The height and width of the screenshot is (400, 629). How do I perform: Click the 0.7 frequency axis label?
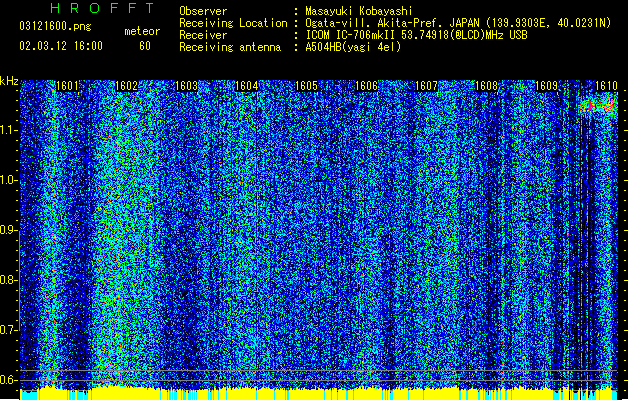(9, 330)
